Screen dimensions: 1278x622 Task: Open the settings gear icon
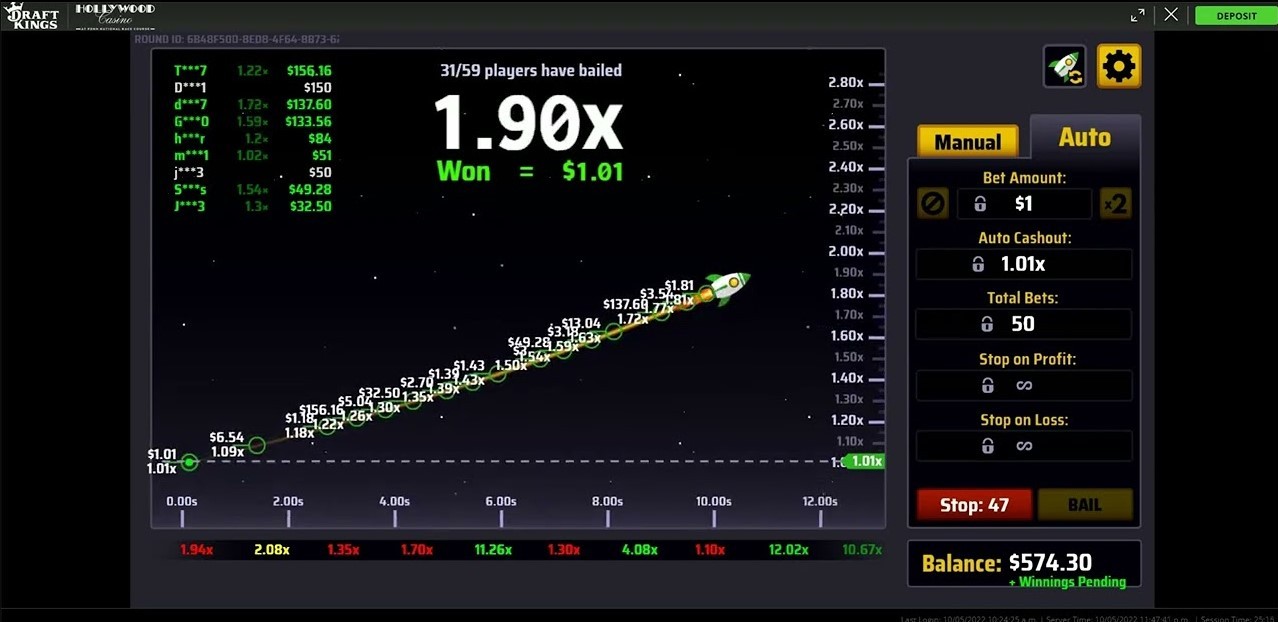(1118, 67)
